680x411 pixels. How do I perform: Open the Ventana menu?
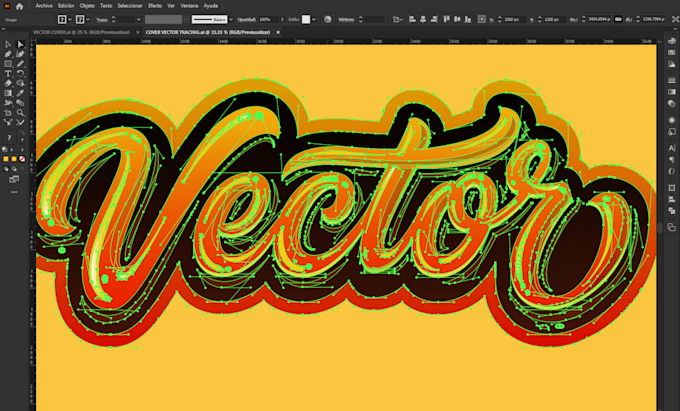(x=189, y=6)
